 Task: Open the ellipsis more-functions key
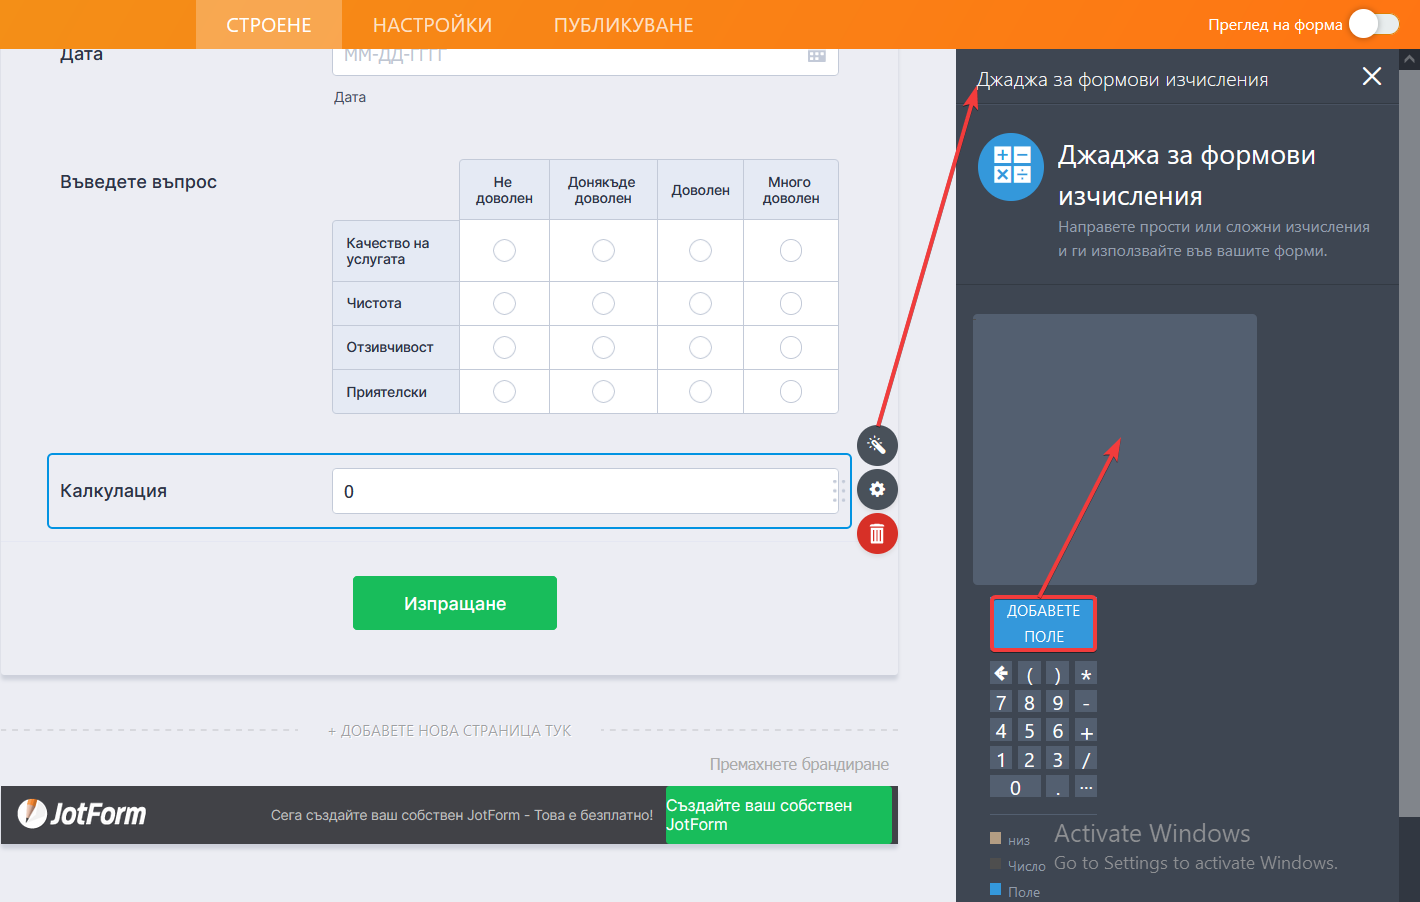click(x=1086, y=787)
